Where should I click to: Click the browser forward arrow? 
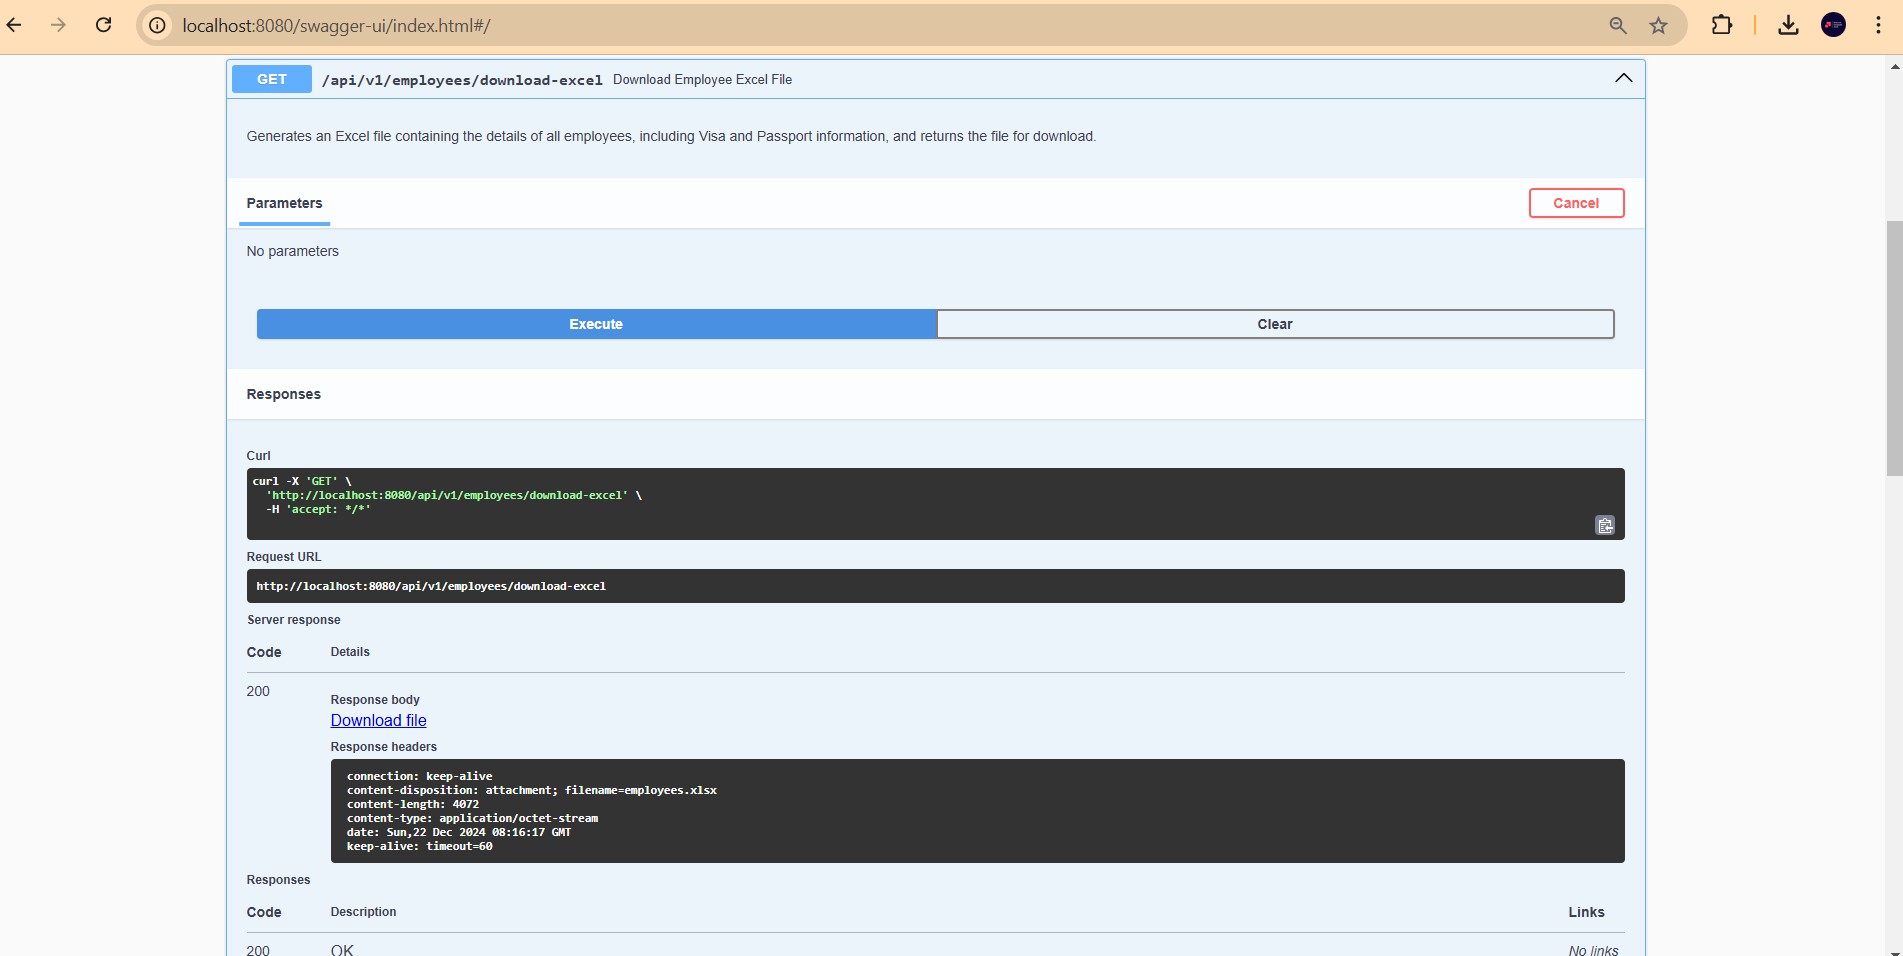click(58, 25)
